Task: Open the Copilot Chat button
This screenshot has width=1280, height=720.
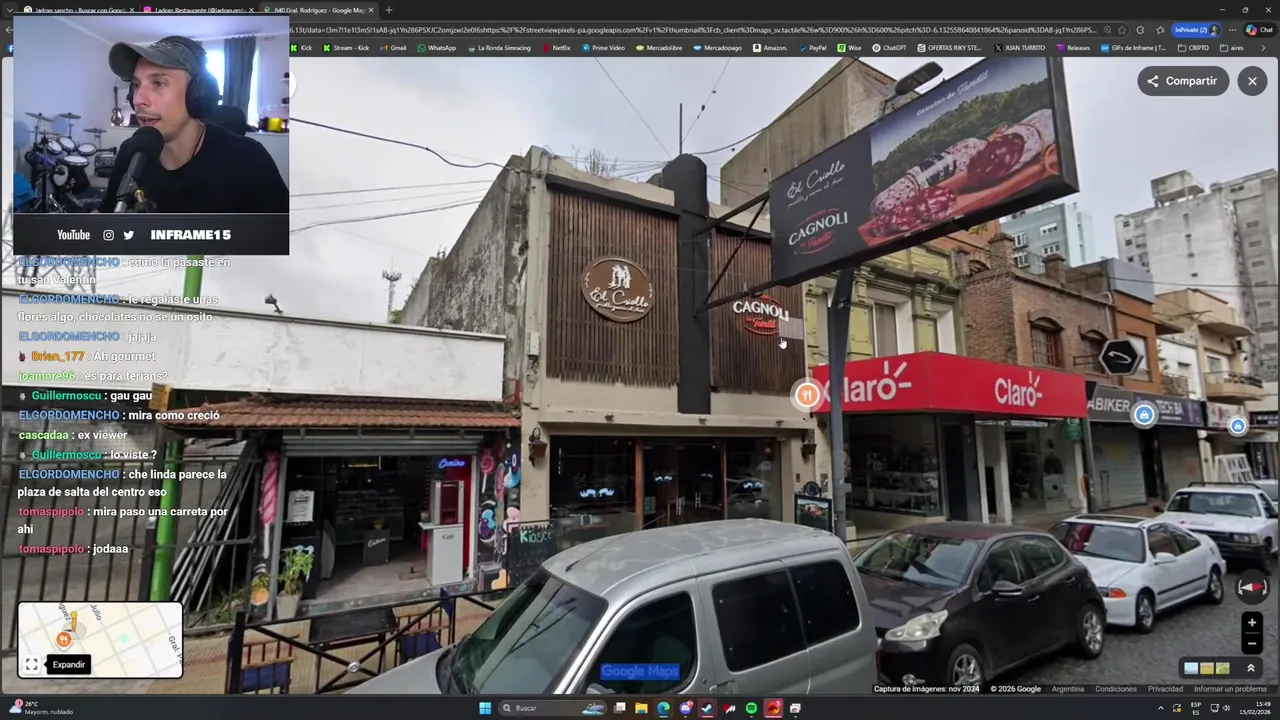Action: coord(1258,30)
